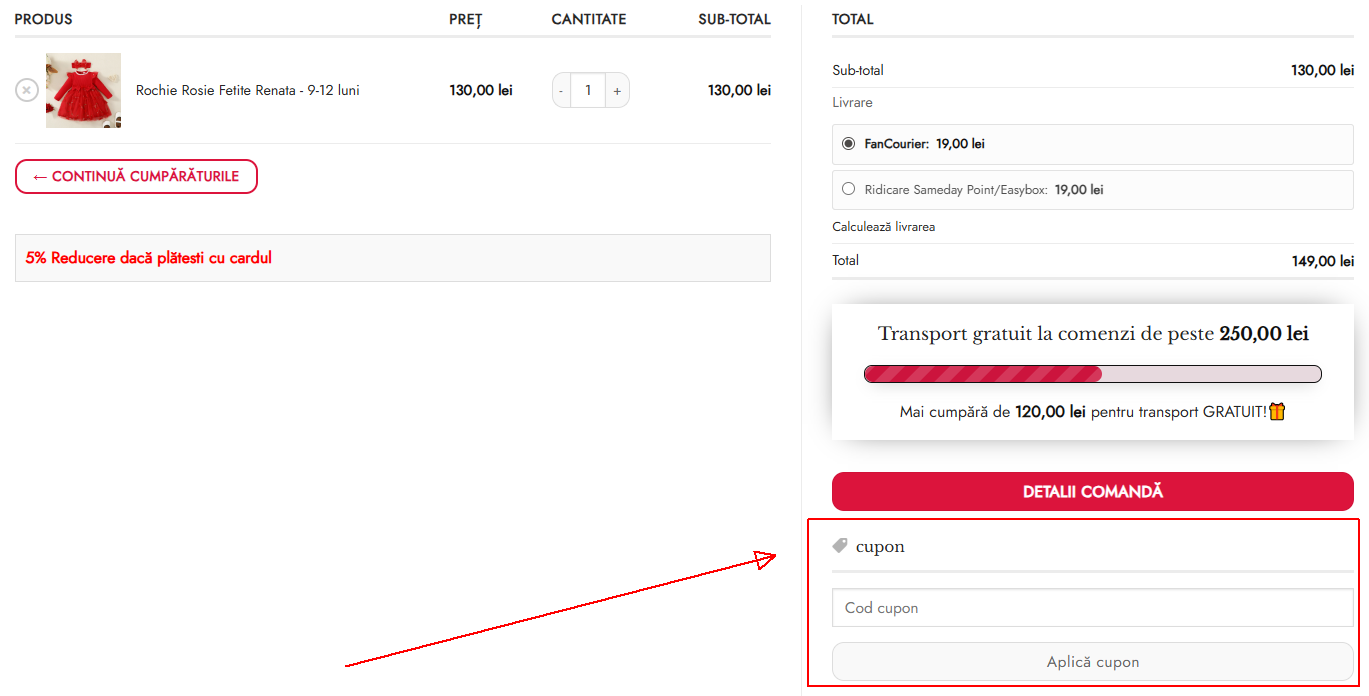Select FanCourier delivery option
Image resolution: width=1369 pixels, height=696 pixels.
tap(849, 143)
